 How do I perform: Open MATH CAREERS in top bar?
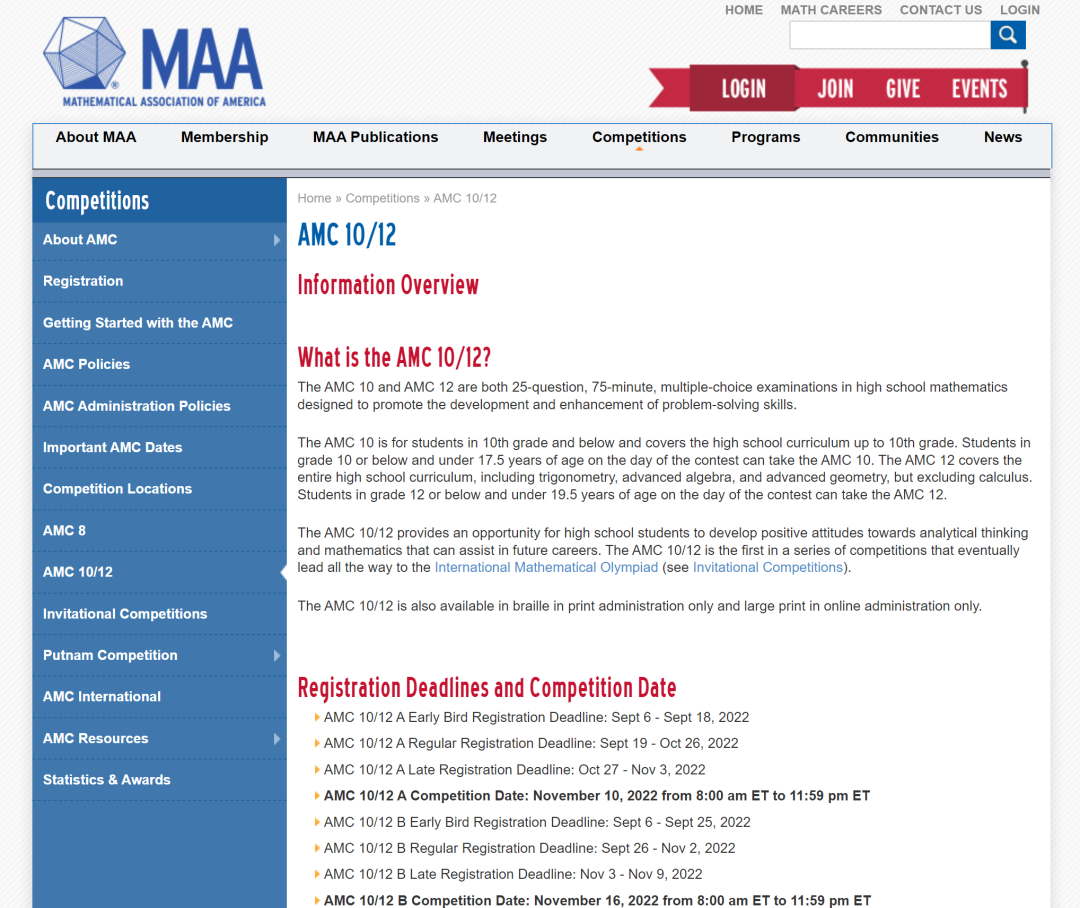(x=831, y=10)
